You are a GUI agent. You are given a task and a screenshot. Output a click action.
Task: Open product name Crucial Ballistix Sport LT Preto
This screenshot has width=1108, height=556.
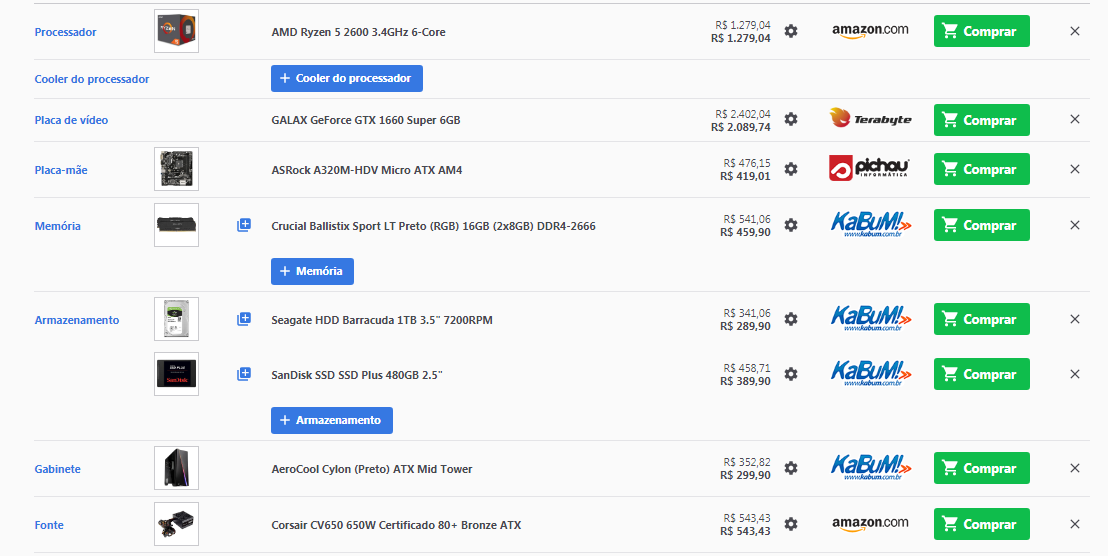point(433,226)
